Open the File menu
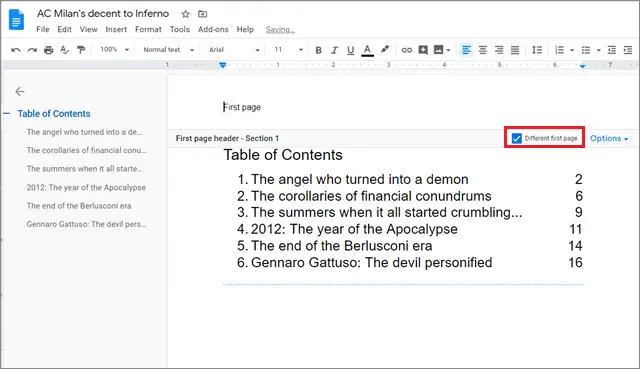Image resolution: width=640 pixels, height=369 pixels. coord(42,29)
